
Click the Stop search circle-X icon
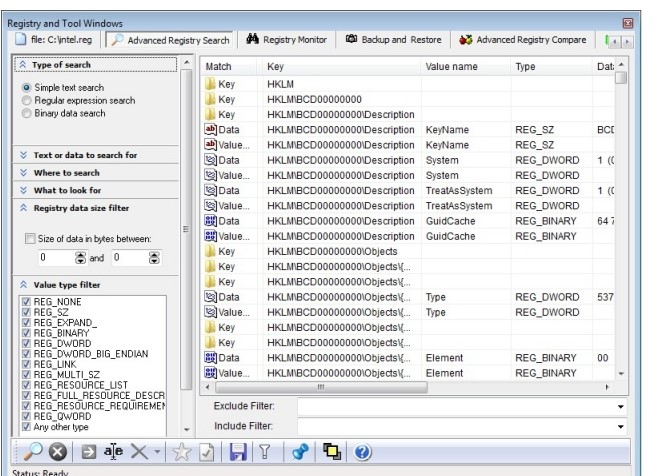pyautogui.click(x=57, y=452)
